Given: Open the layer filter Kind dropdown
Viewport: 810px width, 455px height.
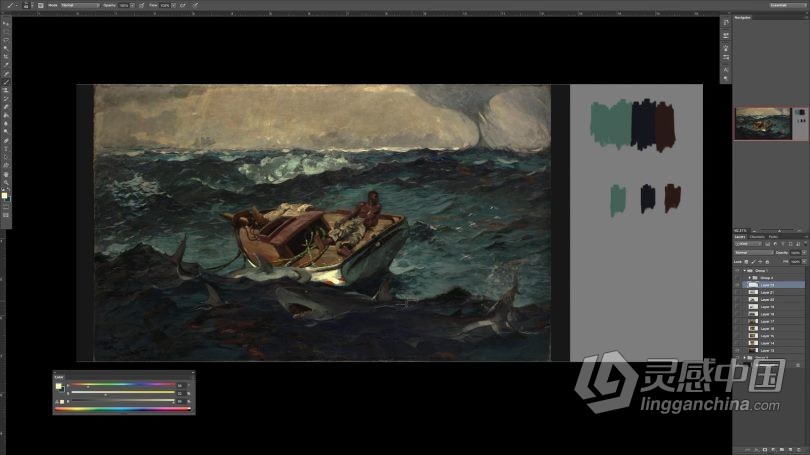Looking at the screenshot, I should [748, 244].
